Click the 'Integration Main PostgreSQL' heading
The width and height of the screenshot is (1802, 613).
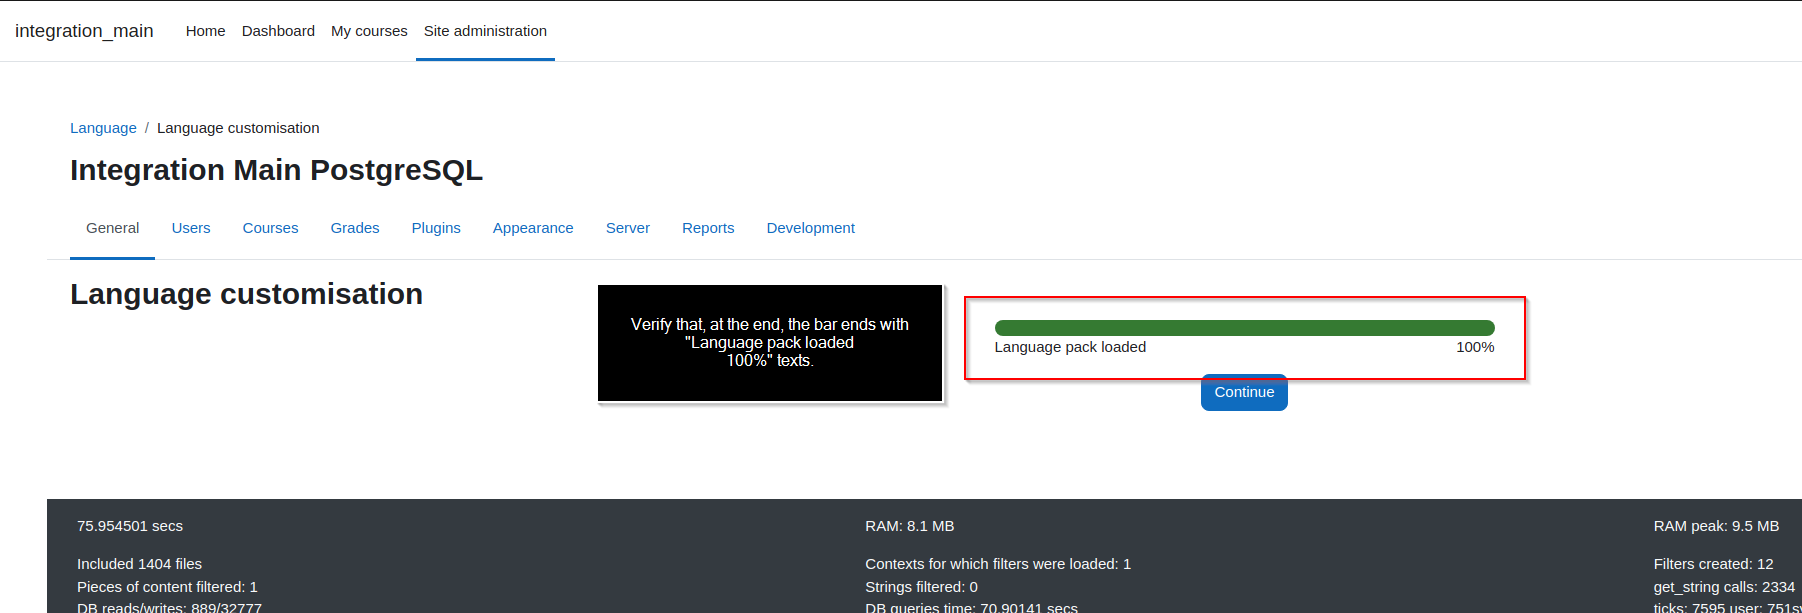[x=276, y=170]
